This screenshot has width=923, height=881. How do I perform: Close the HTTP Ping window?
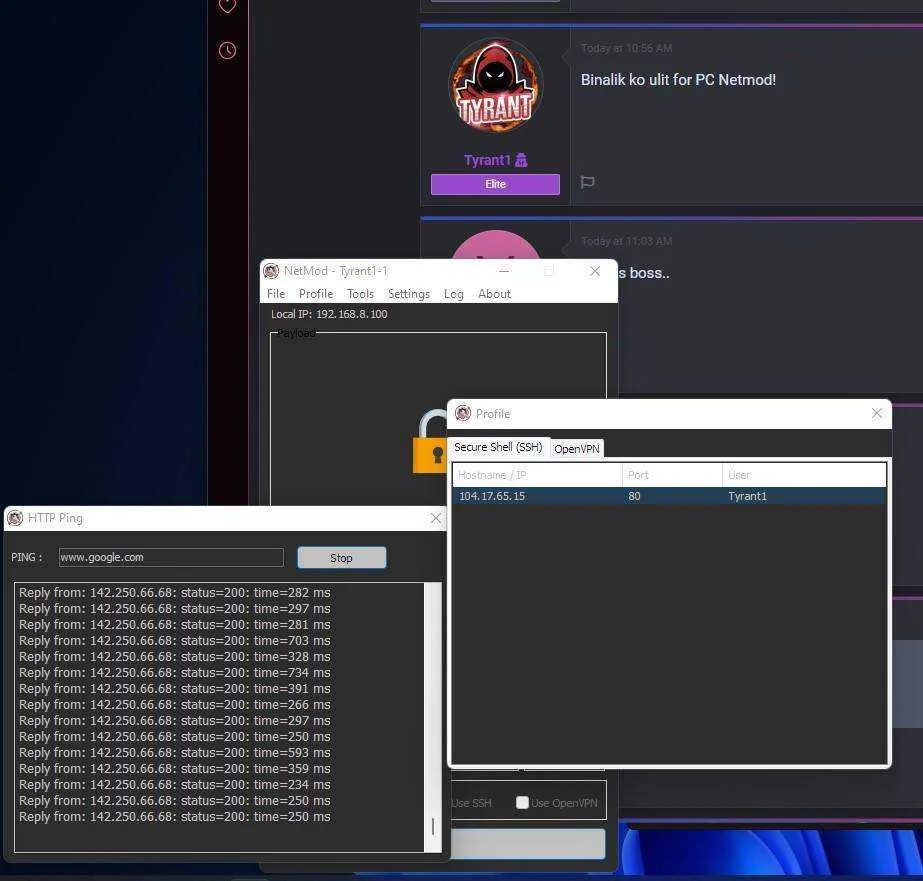click(436, 518)
